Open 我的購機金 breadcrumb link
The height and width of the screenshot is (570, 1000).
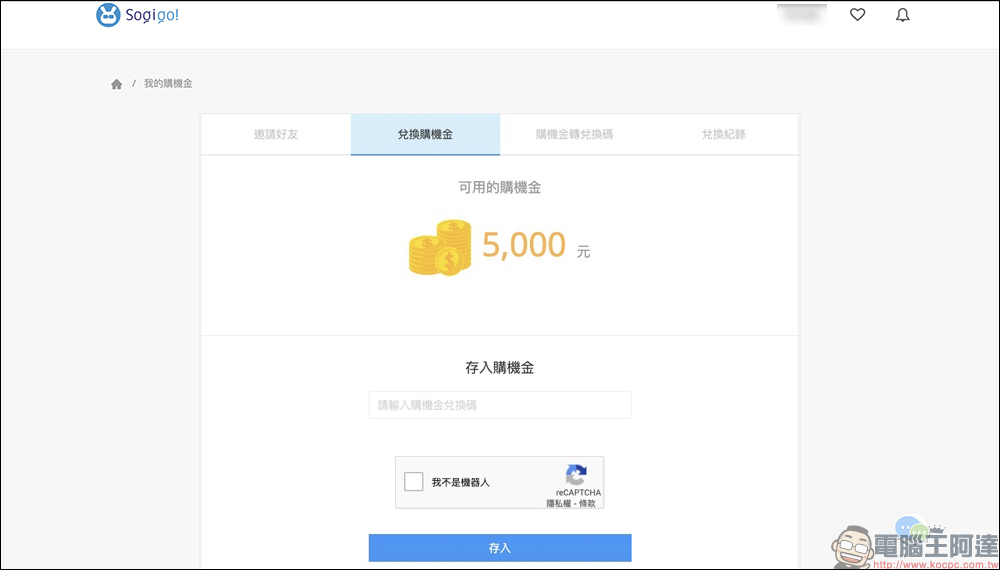coord(168,84)
